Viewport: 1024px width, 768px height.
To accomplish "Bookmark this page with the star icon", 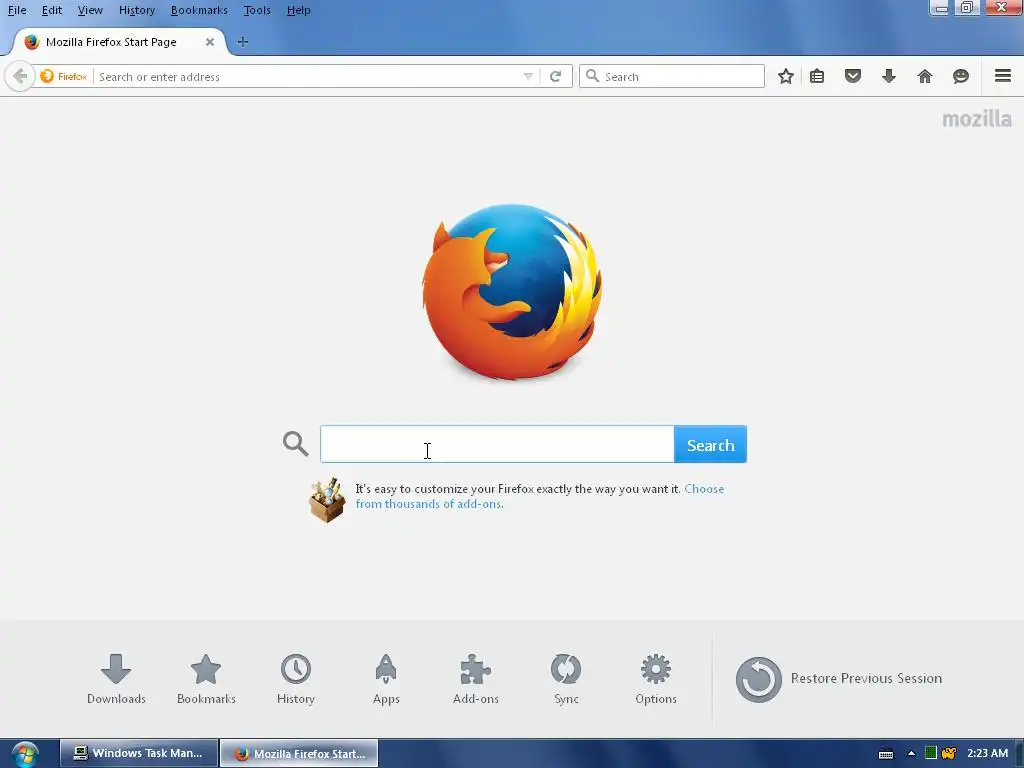I will click(786, 76).
